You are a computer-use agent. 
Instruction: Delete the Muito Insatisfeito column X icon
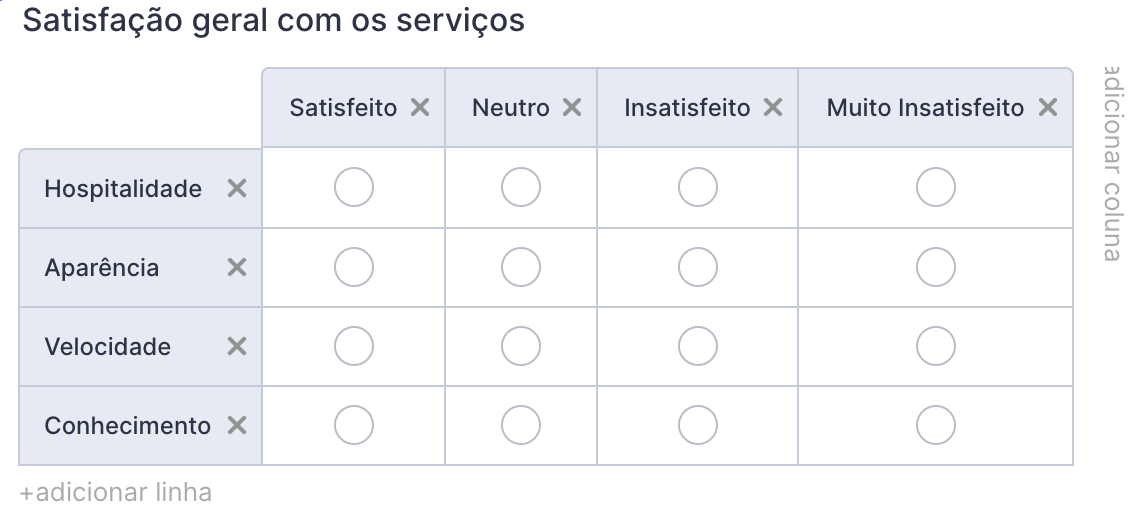click(x=1048, y=108)
